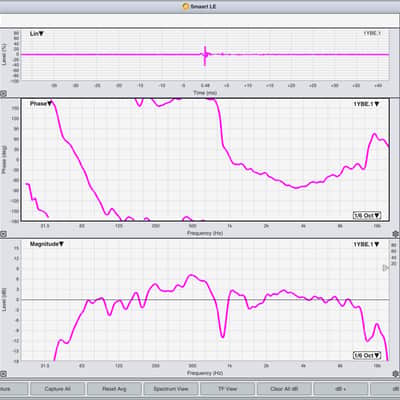Collapse the Phase pane using its corner icon
Viewport: 400px width, 400px height.
pos(3,234)
